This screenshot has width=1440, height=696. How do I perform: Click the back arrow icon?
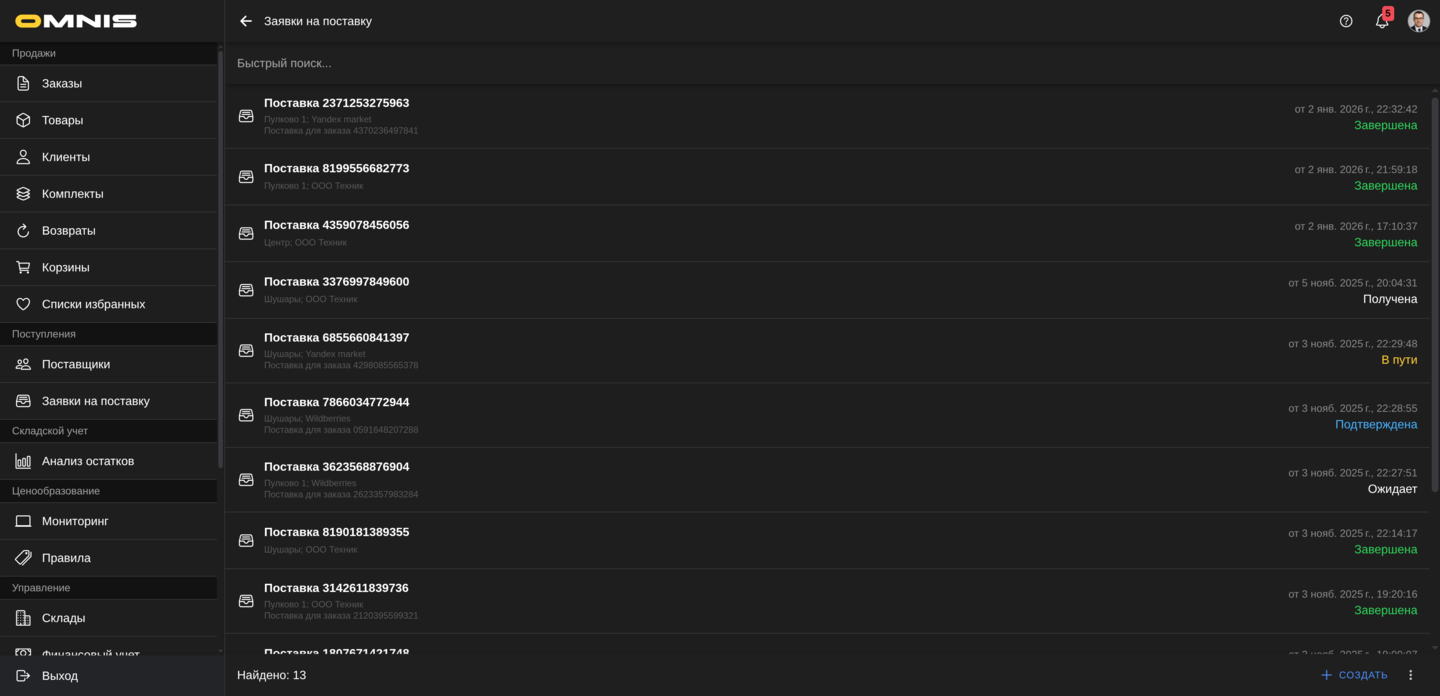(246, 21)
